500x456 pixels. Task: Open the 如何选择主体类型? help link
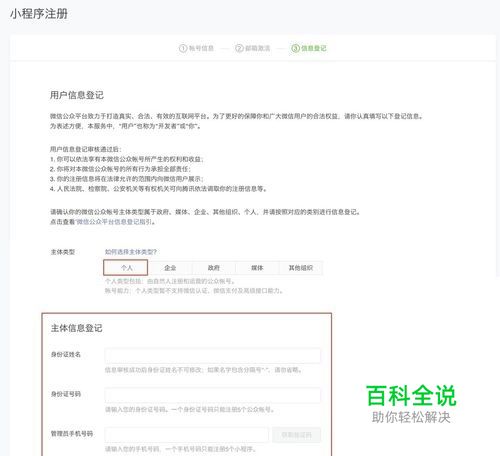click(131, 252)
